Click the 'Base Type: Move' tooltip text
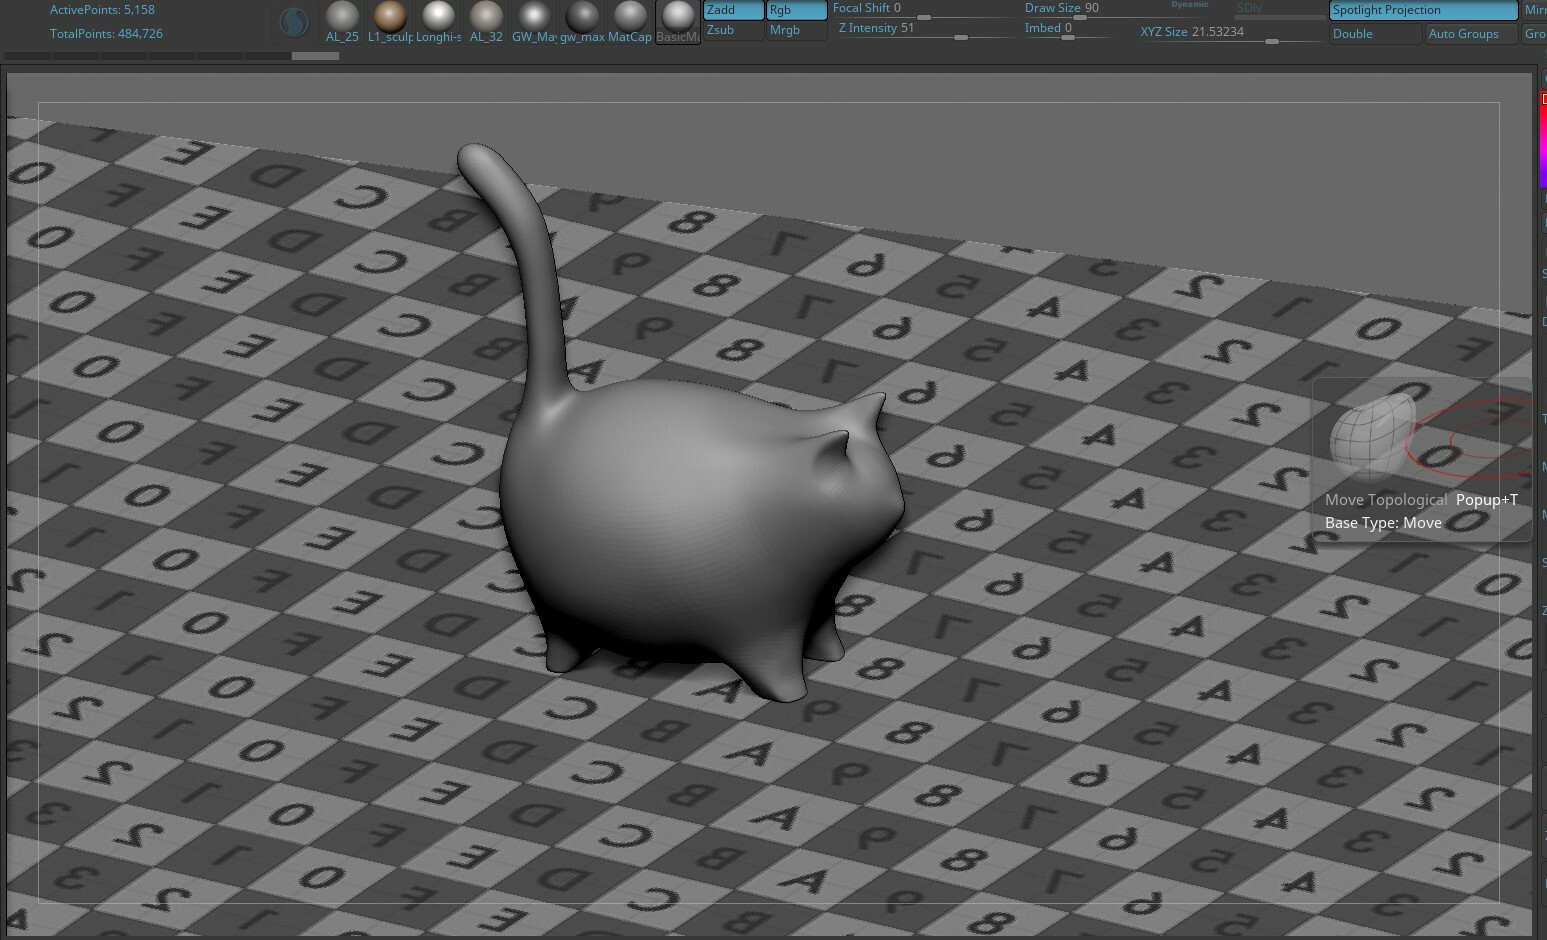This screenshot has width=1547, height=940. point(1383,523)
